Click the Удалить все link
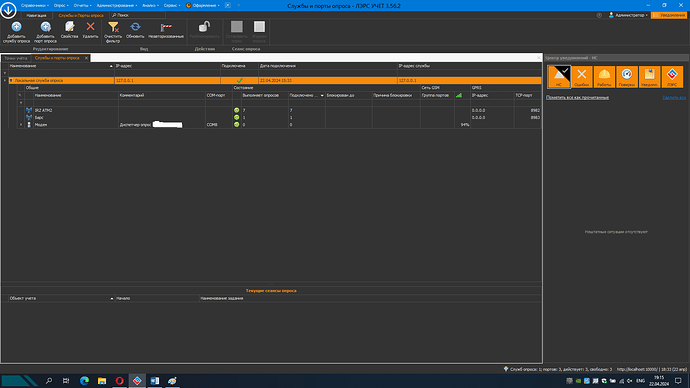 tap(674, 97)
